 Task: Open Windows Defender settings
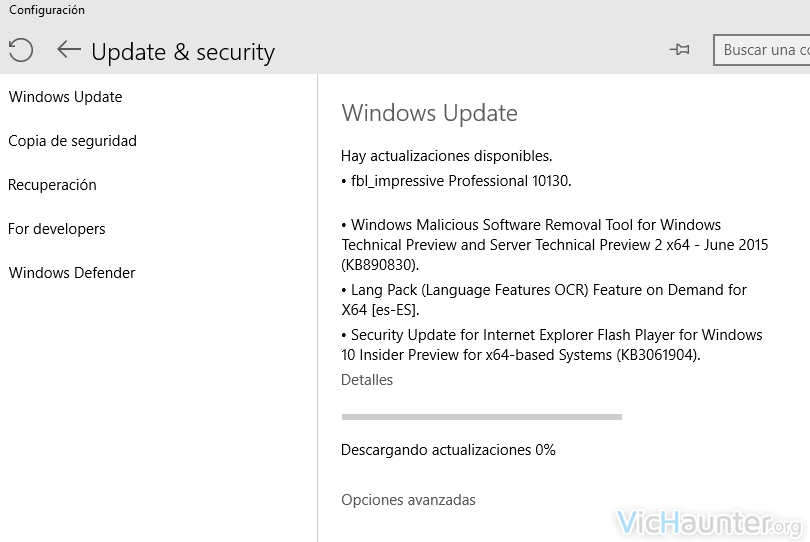[72, 273]
